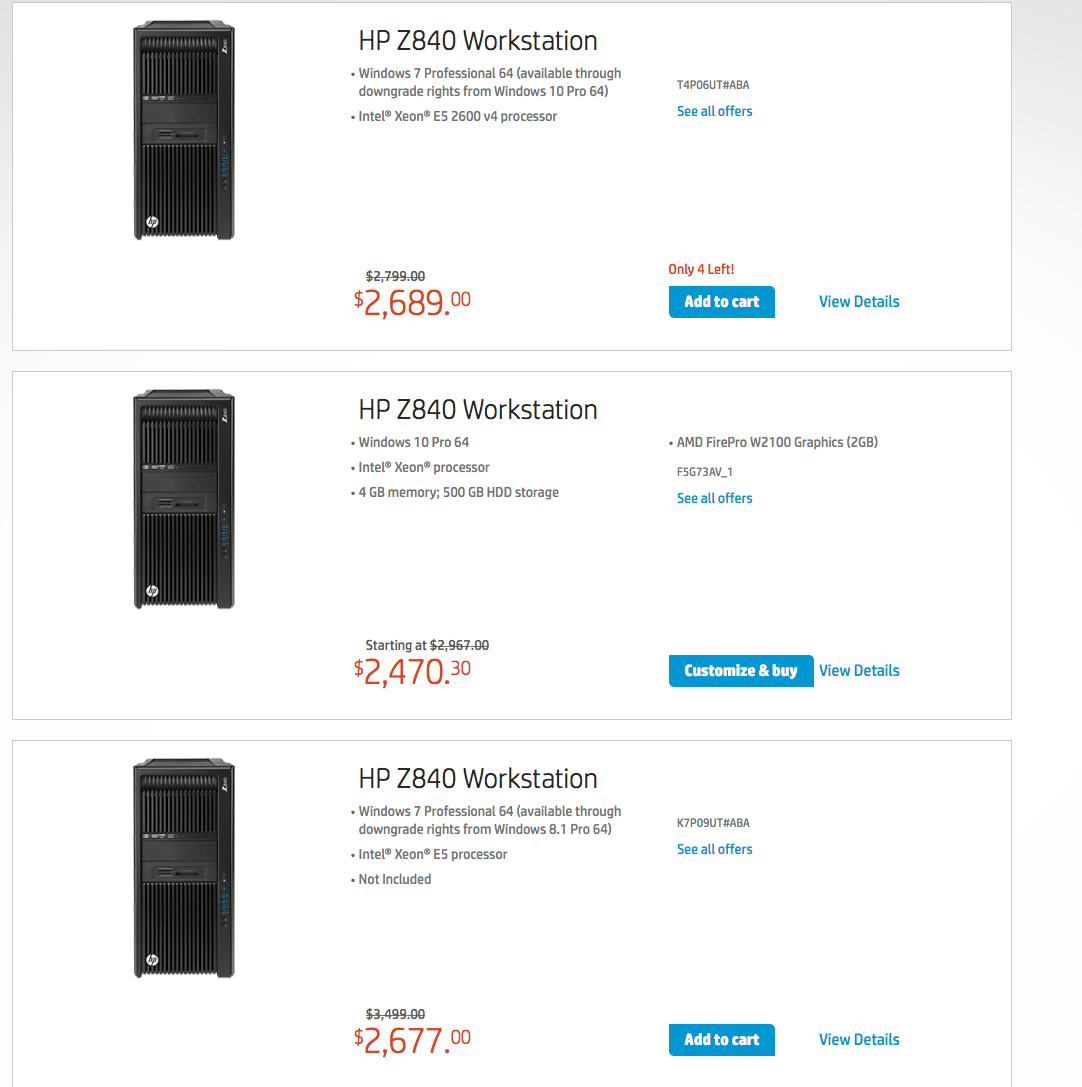The image size is (1082, 1087).
Task: Open the HP Z840 title for T4P06UT#ABA
Action: (x=478, y=41)
